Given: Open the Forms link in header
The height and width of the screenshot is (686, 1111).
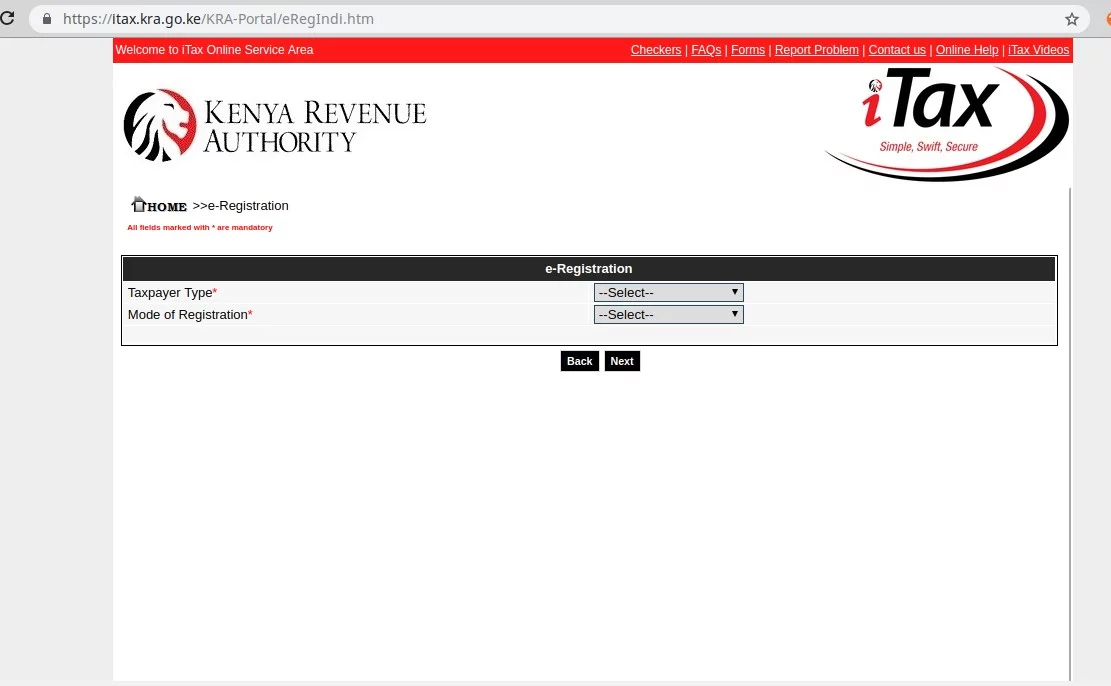Looking at the screenshot, I should click(x=747, y=50).
